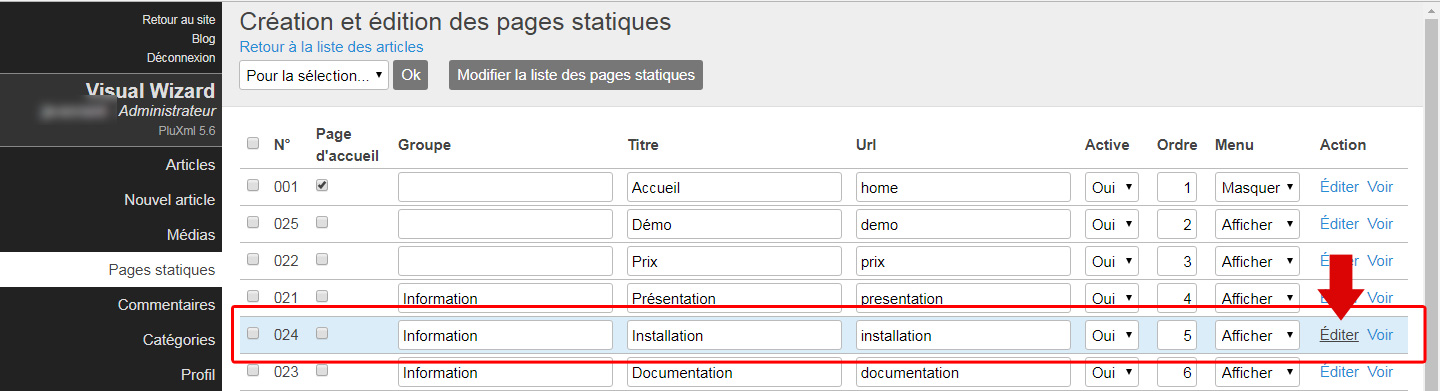Toggle the select-all checkbox in table header
The image size is (1440, 391).
click(253, 143)
